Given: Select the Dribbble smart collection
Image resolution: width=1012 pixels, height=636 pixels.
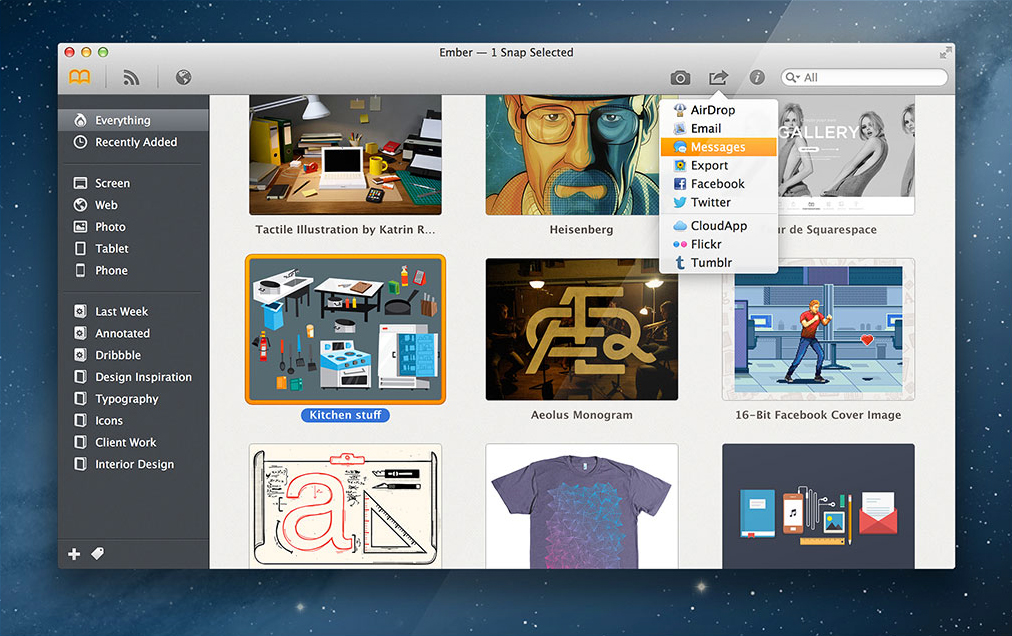Looking at the screenshot, I should click(133, 355).
